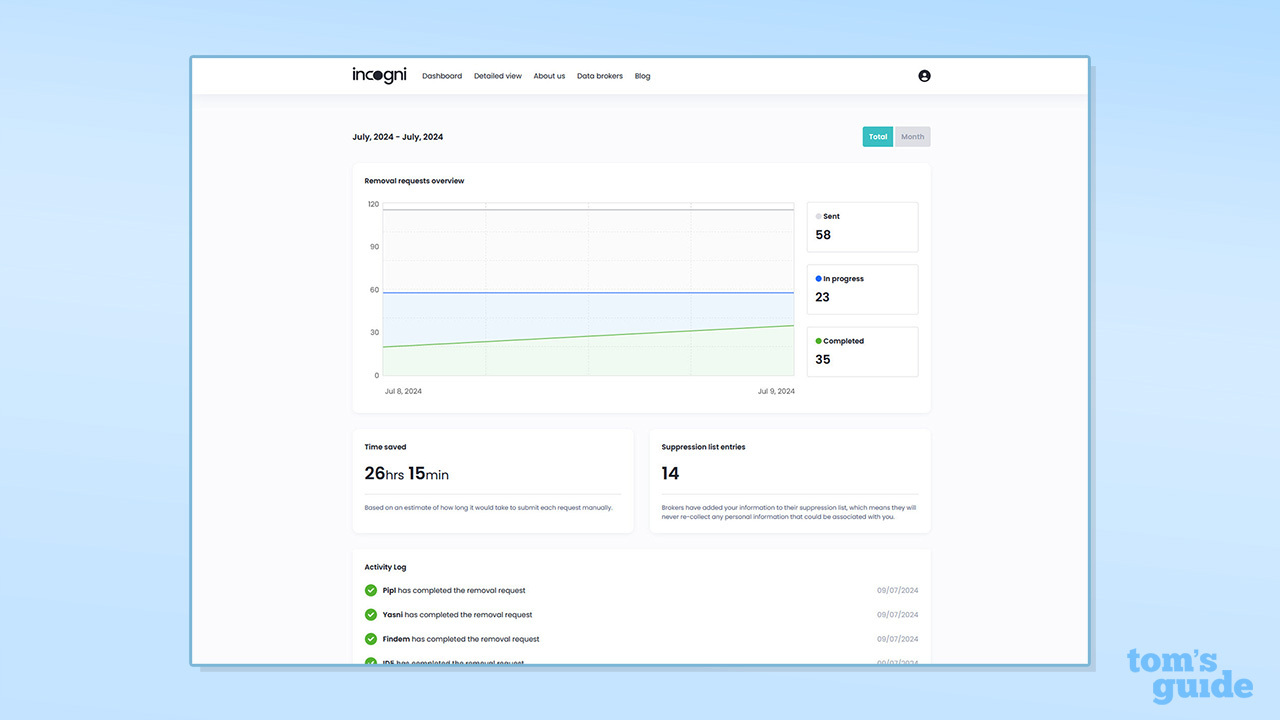Image resolution: width=1280 pixels, height=720 pixels.
Task: Click the Time saved panel
Action: pyautogui.click(x=492, y=480)
